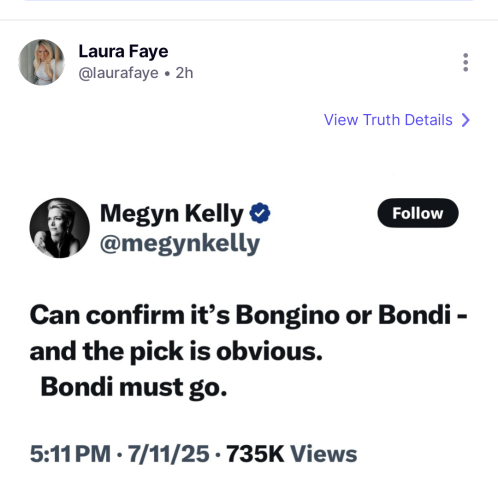This screenshot has height=500, width=498.
Task: Open Megyn Kelly's black-and-white avatar
Action: (60, 228)
